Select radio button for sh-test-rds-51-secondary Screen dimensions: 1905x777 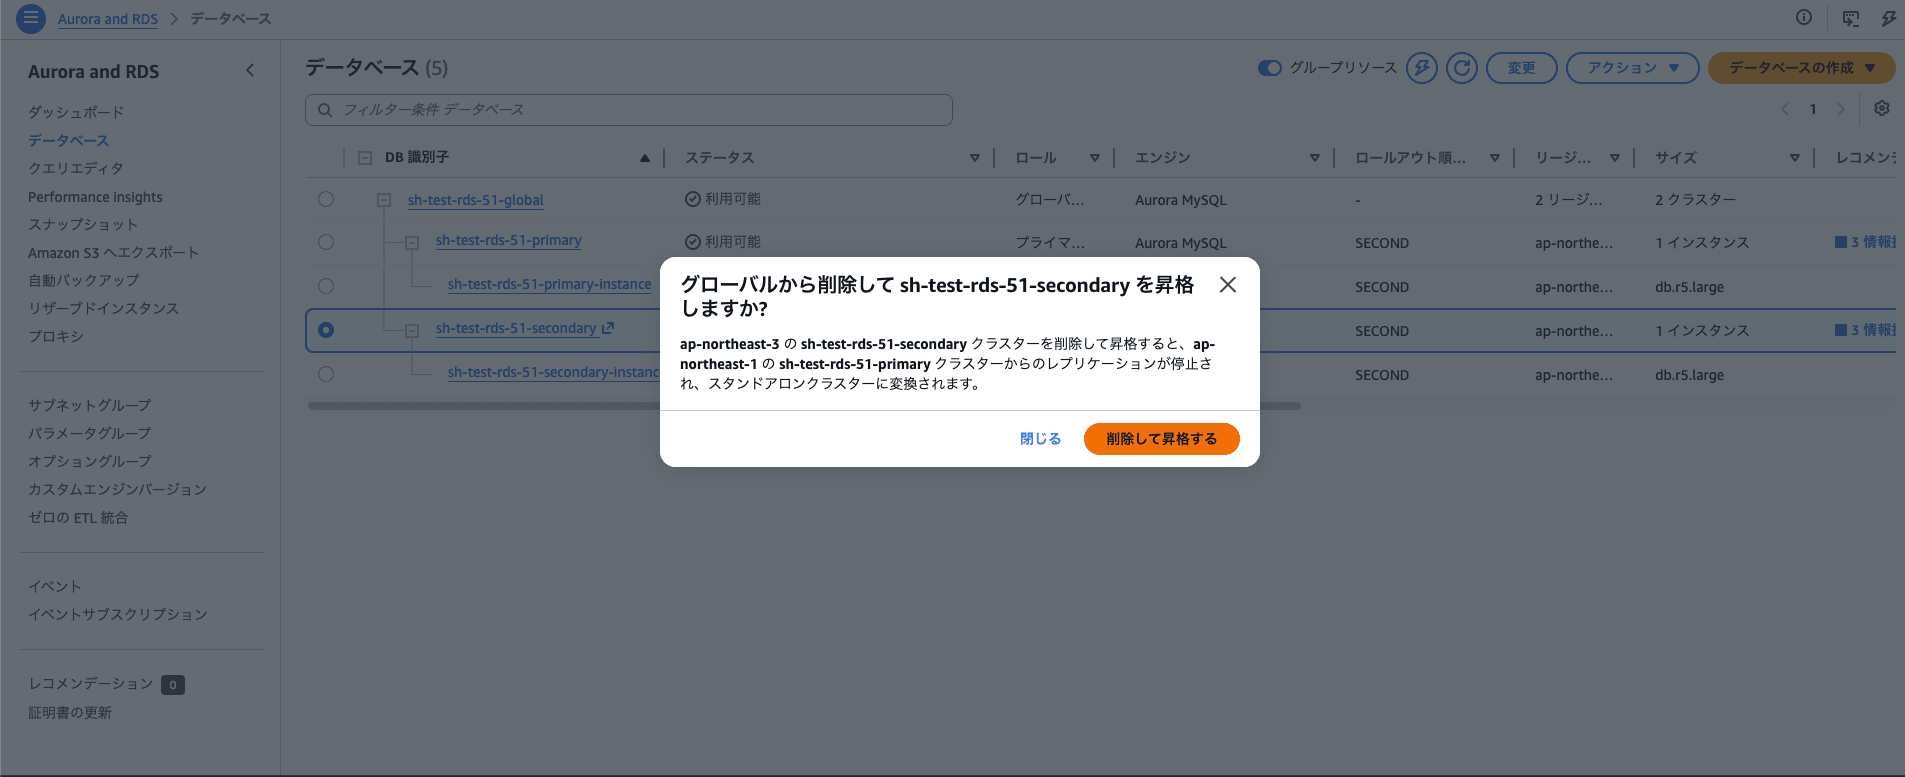point(326,330)
